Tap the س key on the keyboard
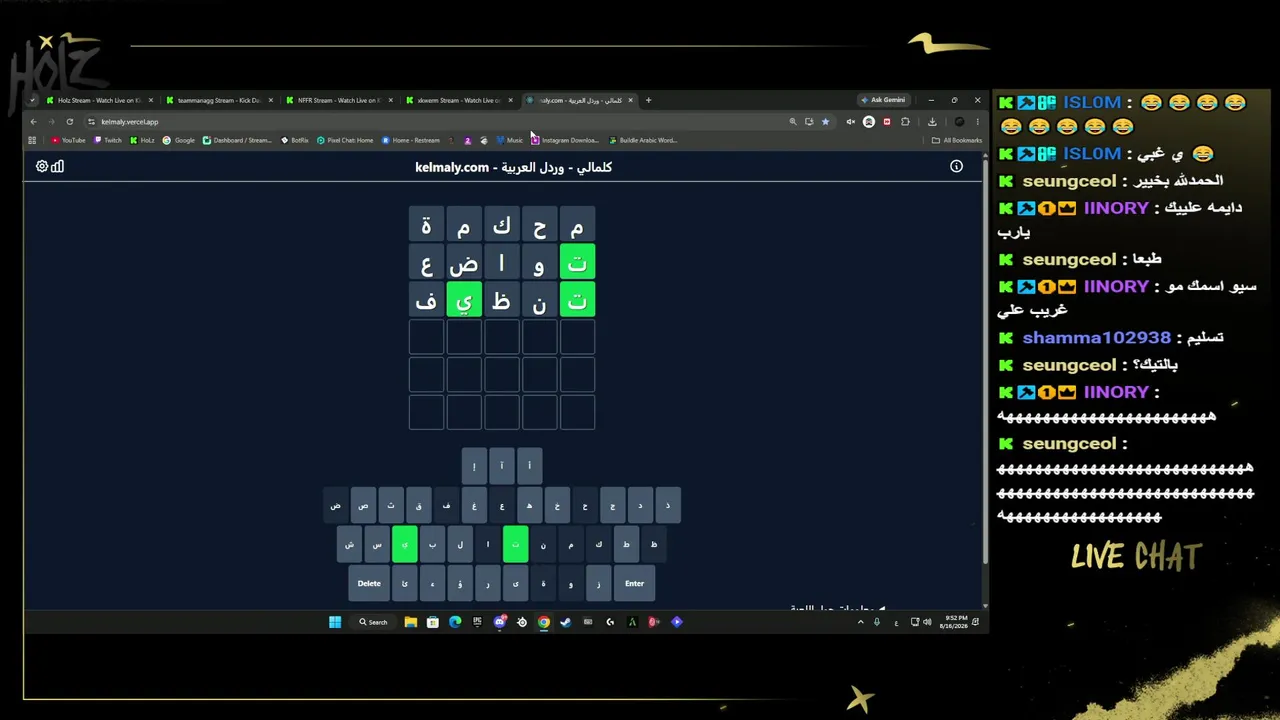This screenshot has width=1280, height=720. point(377,545)
